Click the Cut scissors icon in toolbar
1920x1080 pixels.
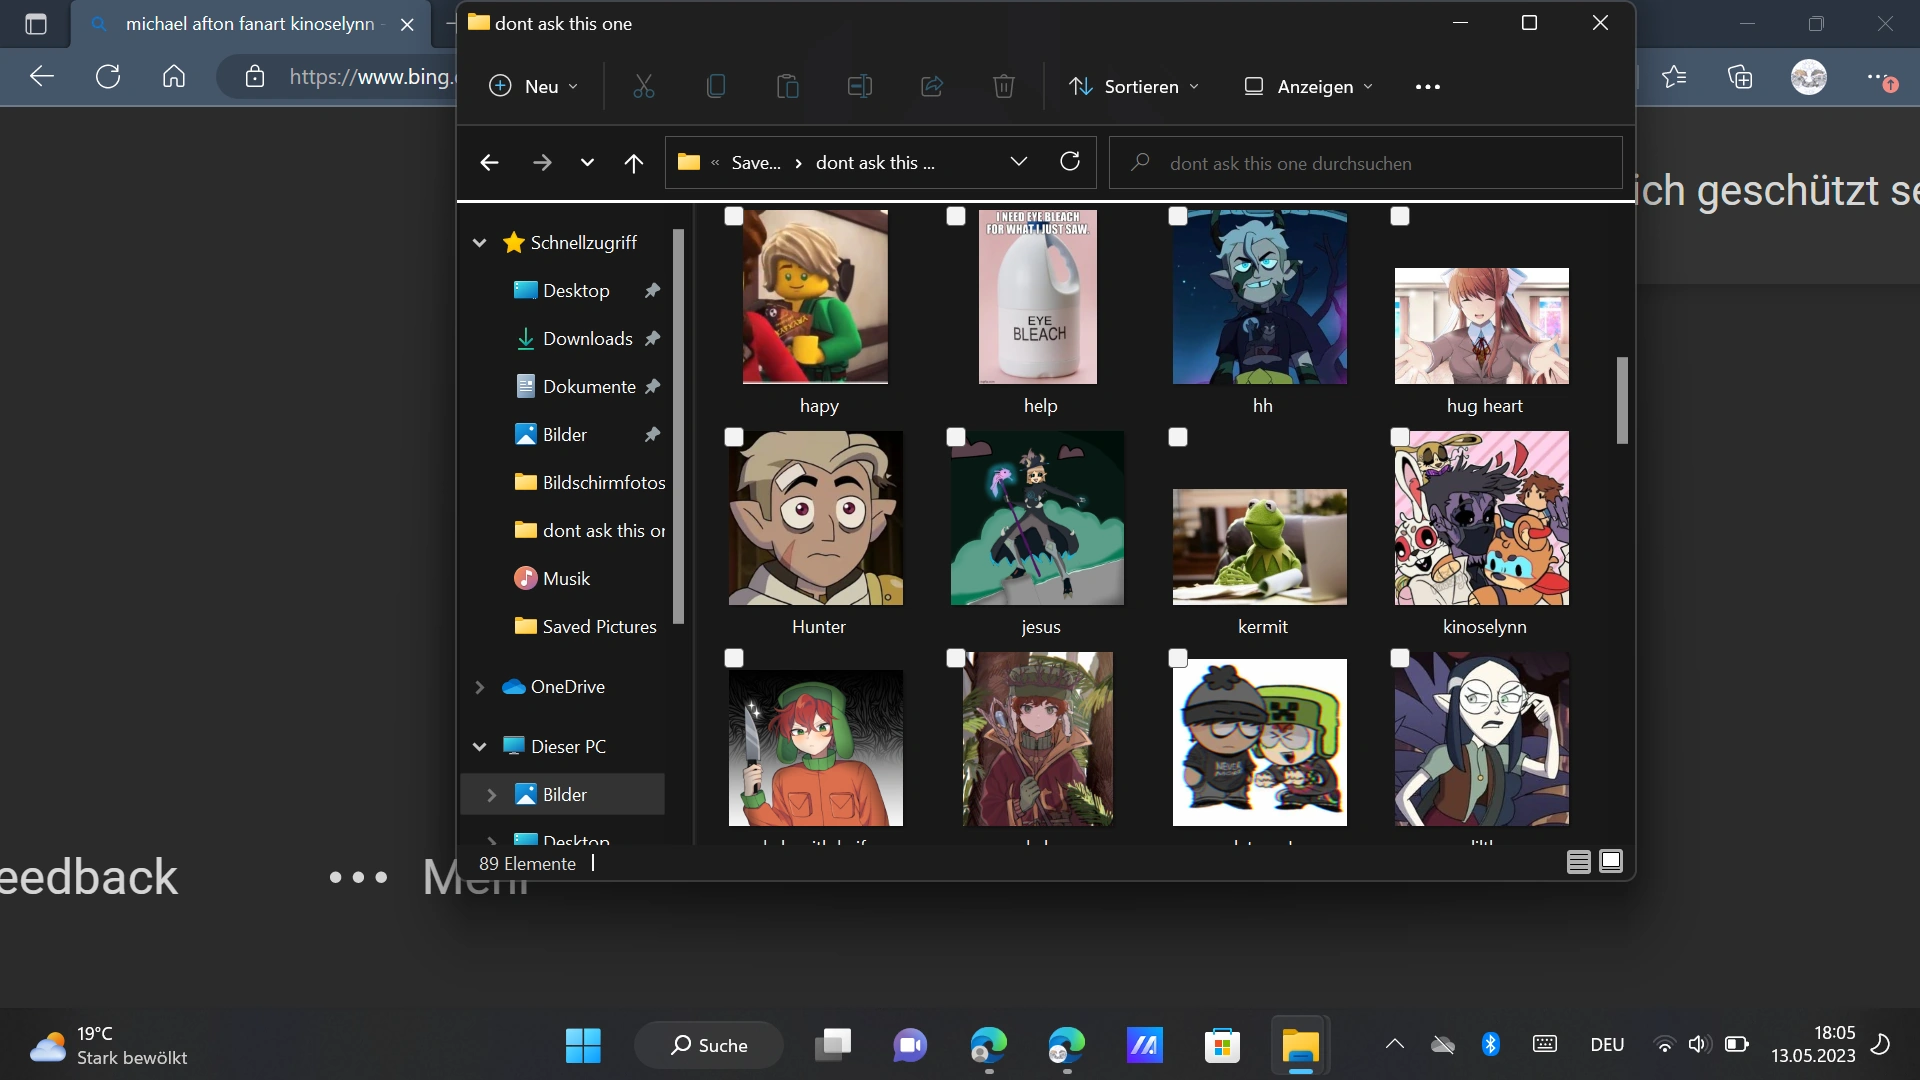tap(644, 87)
